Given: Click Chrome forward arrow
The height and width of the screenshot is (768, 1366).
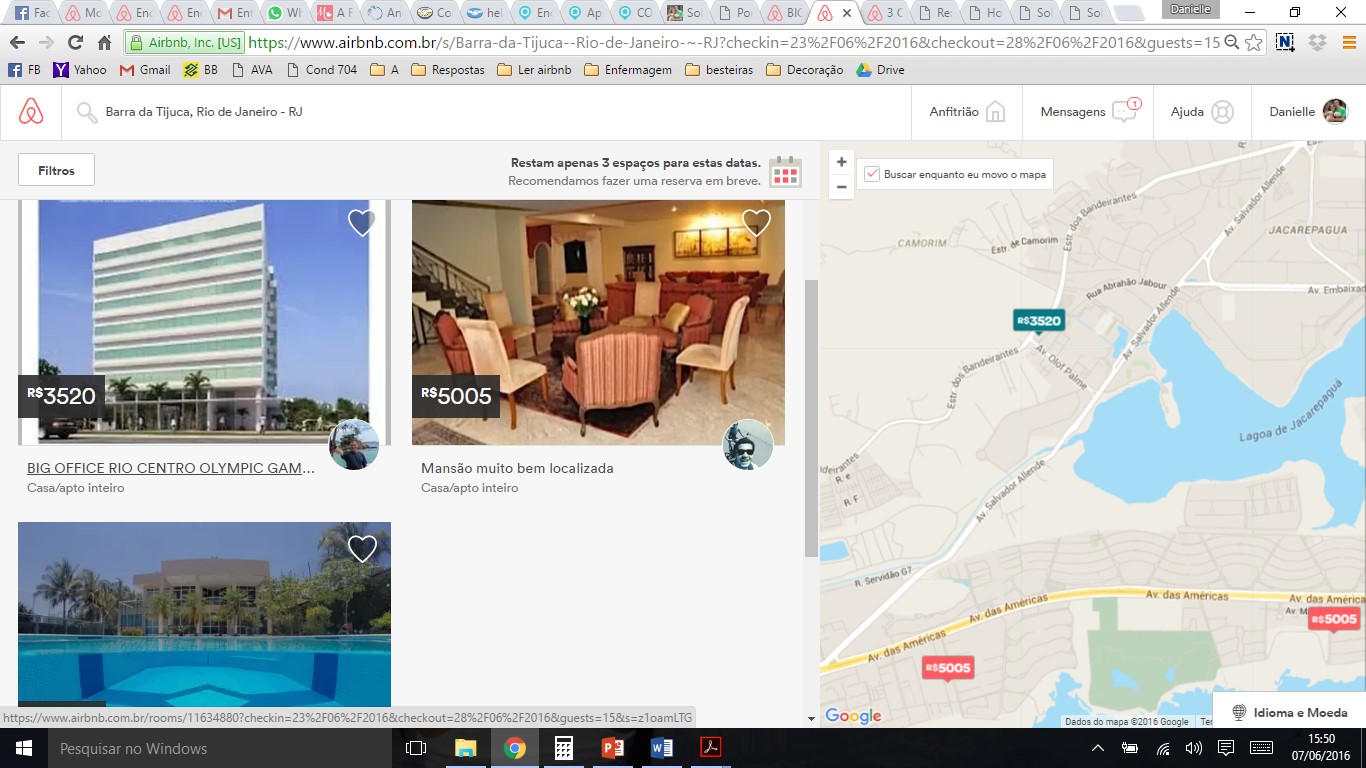Looking at the screenshot, I should pyautogui.click(x=46, y=43).
